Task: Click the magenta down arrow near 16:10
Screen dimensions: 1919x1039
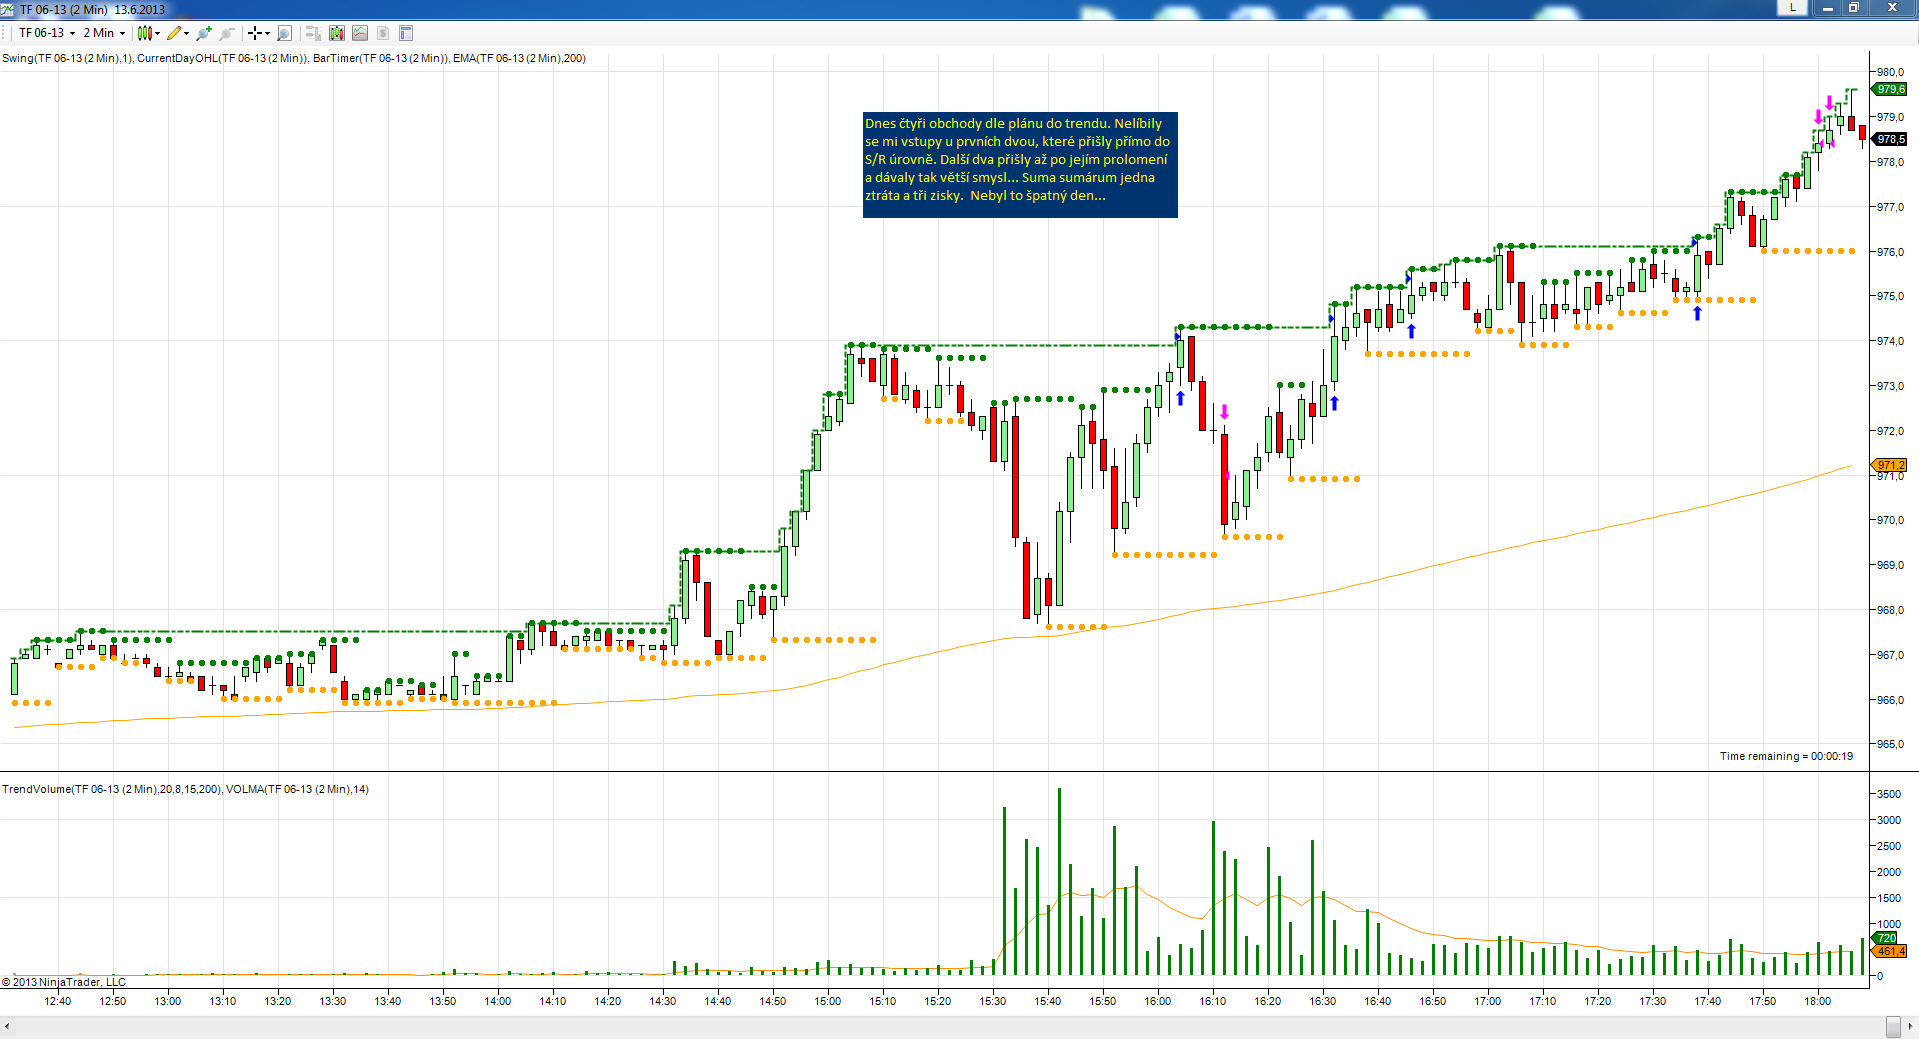Action: pos(1224,412)
